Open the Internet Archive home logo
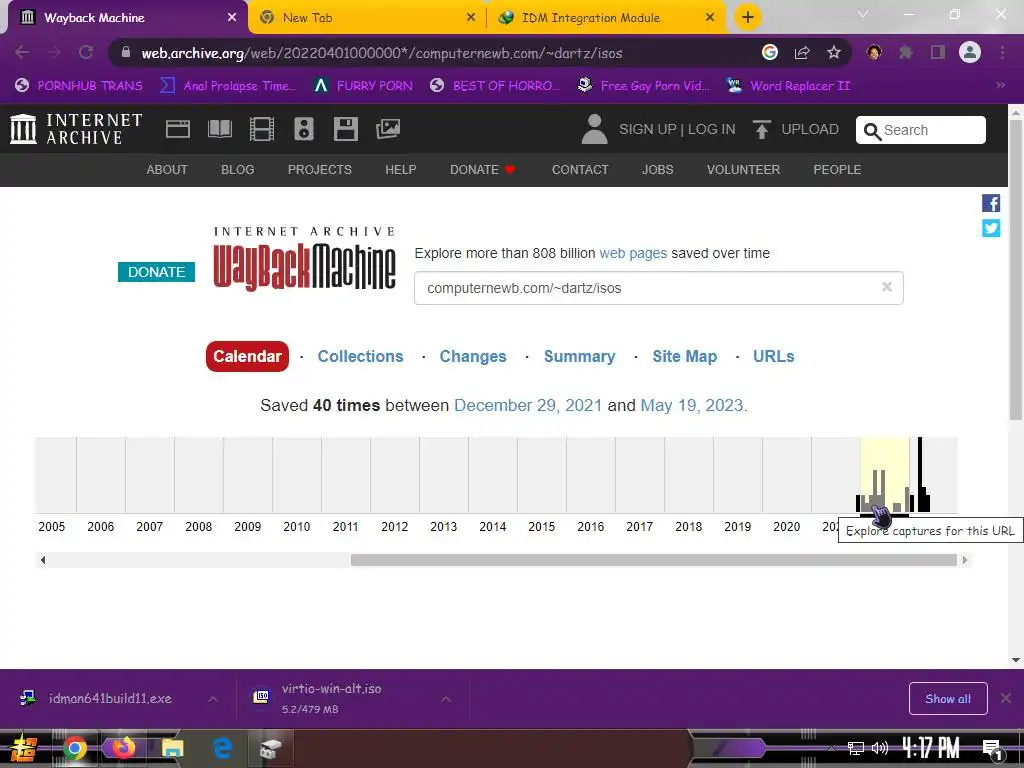Screen dimensions: 1024x768 pos(76,129)
